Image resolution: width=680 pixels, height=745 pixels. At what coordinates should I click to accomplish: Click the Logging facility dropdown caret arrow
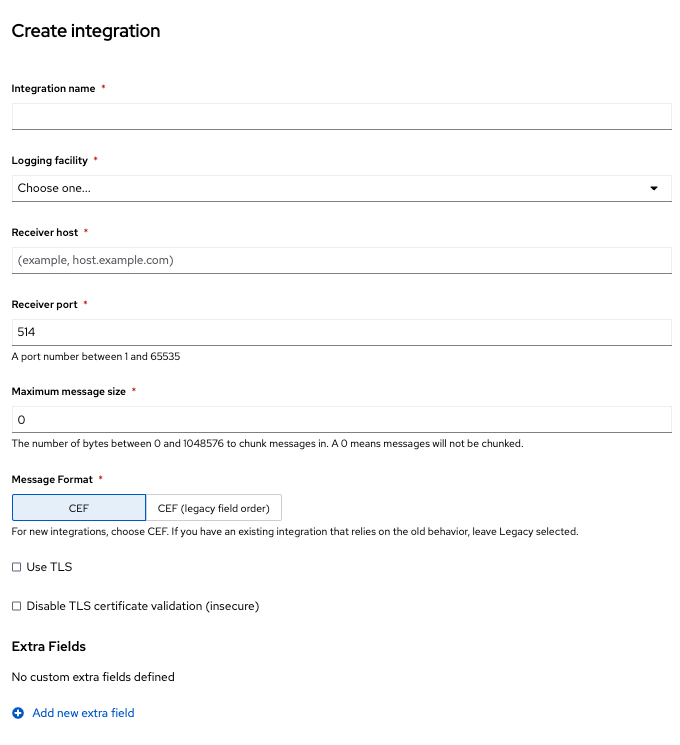pos(654,188)
